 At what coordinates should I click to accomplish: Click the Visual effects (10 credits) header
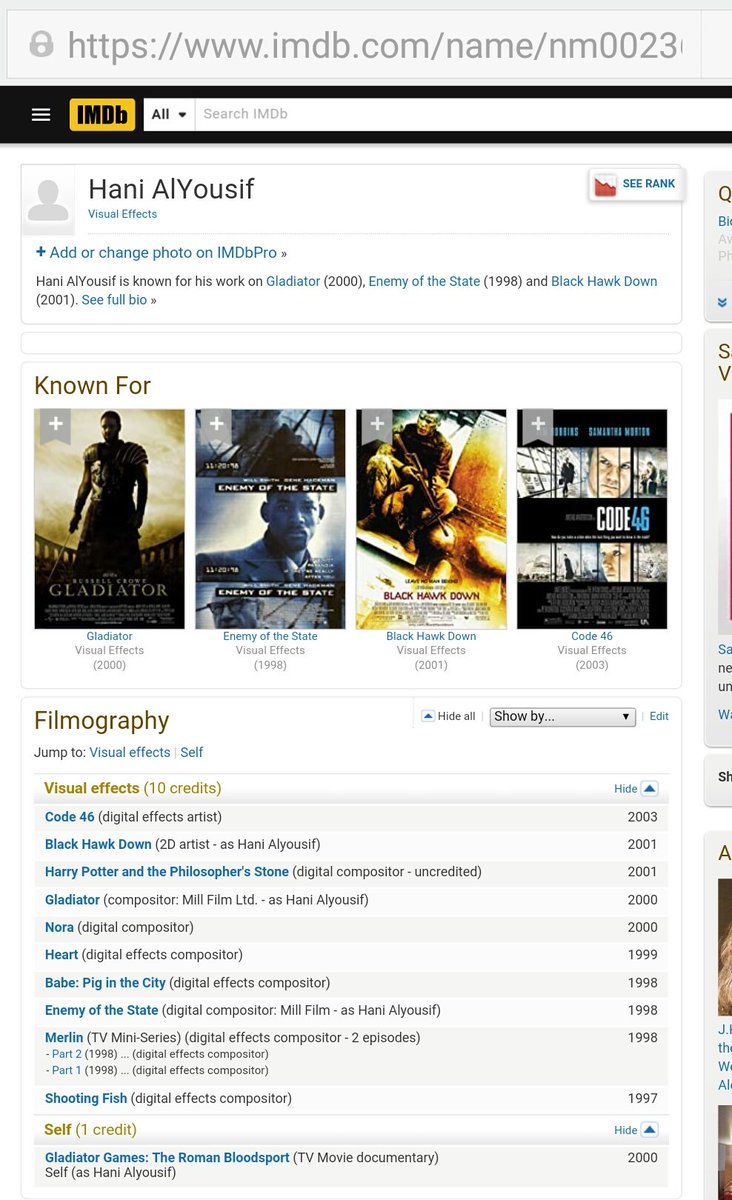tap(132, 789)
